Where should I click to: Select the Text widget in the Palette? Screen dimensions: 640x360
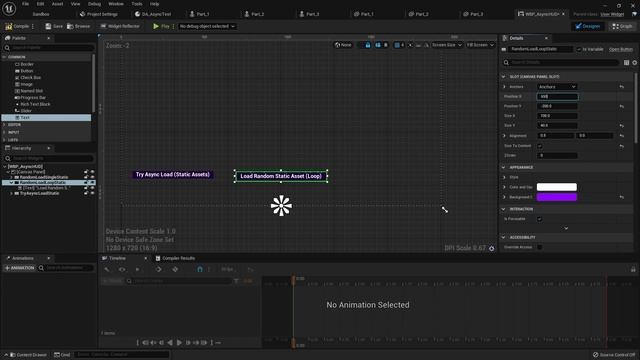click(47, 118)
